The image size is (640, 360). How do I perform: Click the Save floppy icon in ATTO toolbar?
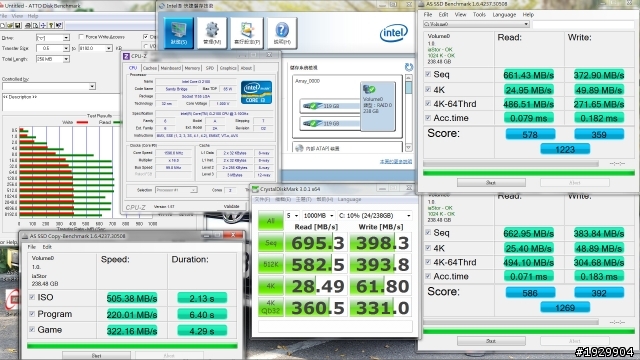[x=18, y=25]
